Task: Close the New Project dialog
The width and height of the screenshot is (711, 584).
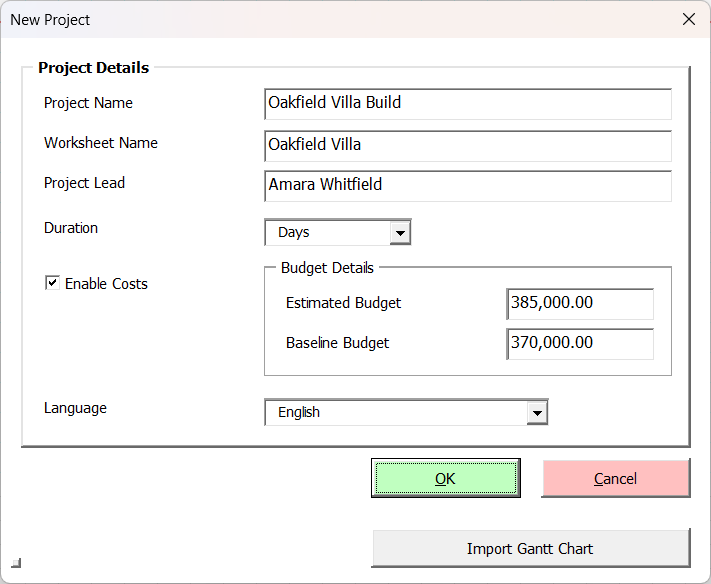Action: (x=689, y=19)
